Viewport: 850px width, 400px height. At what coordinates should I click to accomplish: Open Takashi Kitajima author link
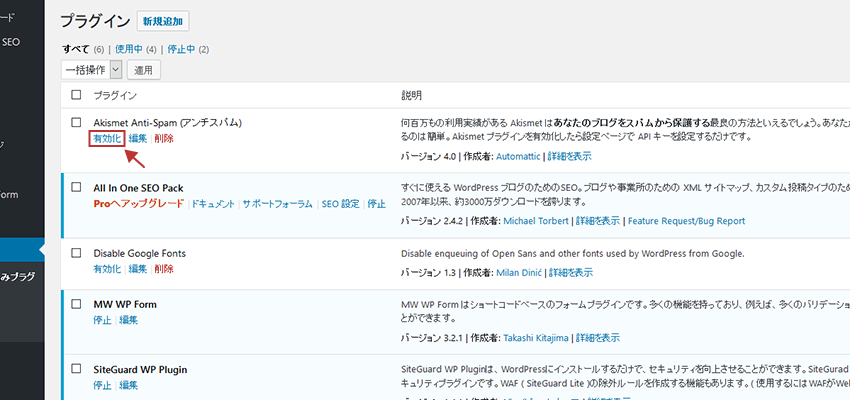tap(536, 338)
